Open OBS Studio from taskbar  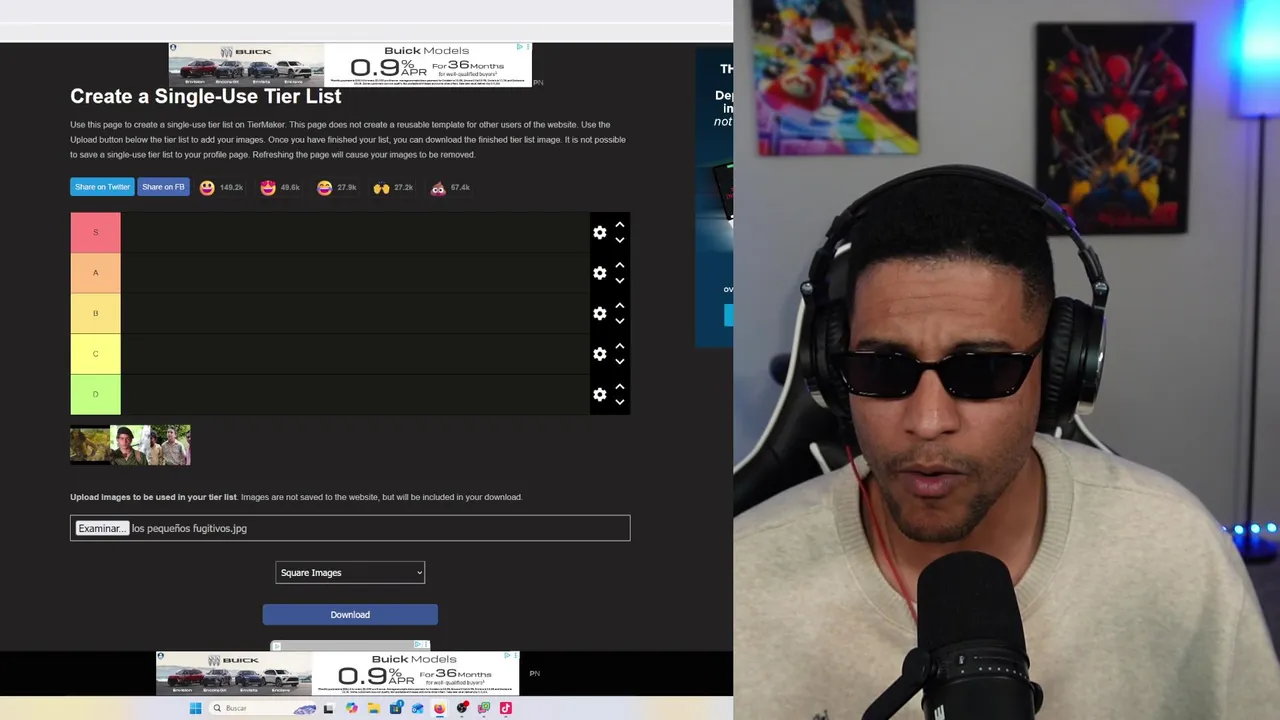pyautogui.click(x=462, y=708)
